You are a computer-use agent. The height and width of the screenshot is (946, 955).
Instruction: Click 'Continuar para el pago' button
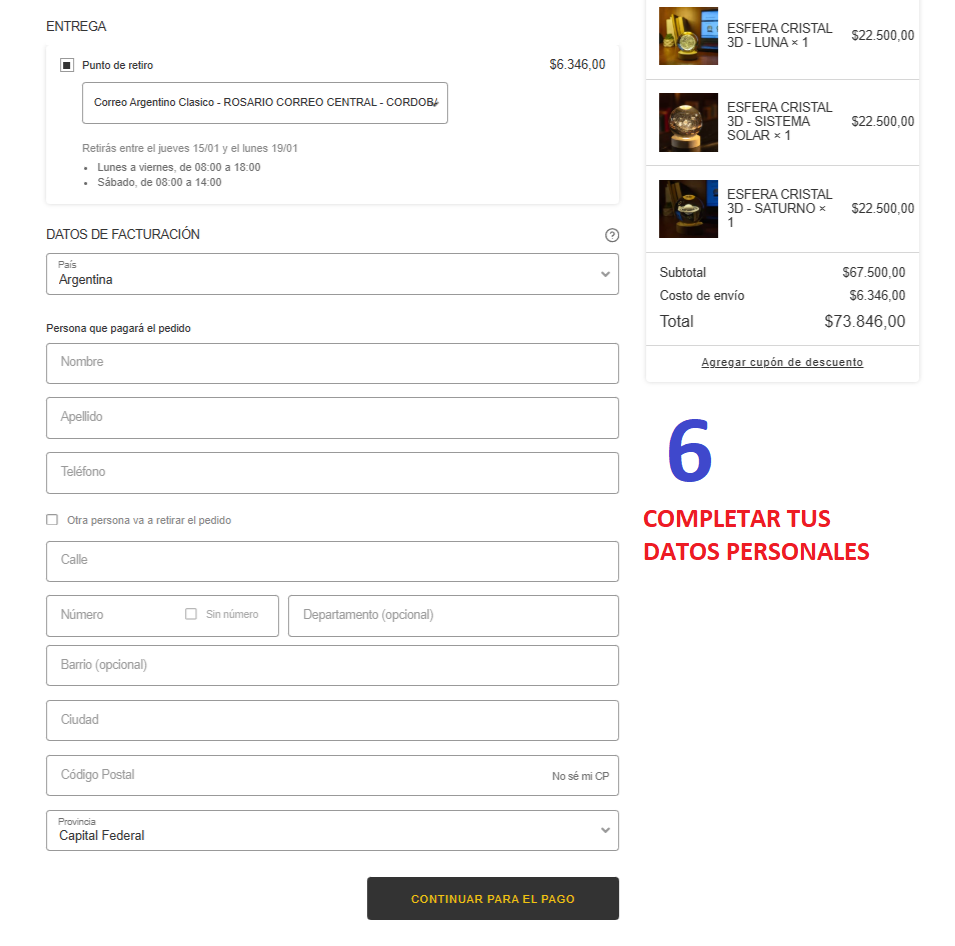492,898
